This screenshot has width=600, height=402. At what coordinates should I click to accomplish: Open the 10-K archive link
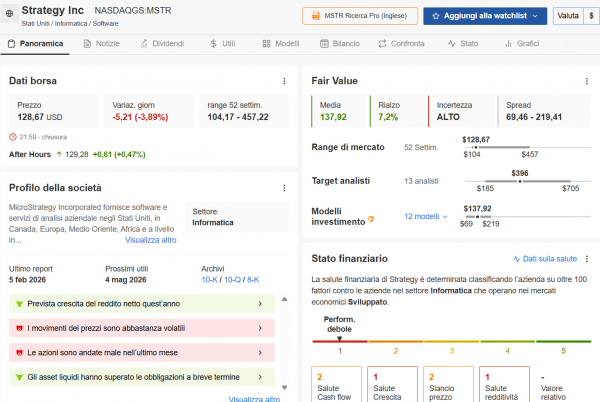tap(210, 280)
